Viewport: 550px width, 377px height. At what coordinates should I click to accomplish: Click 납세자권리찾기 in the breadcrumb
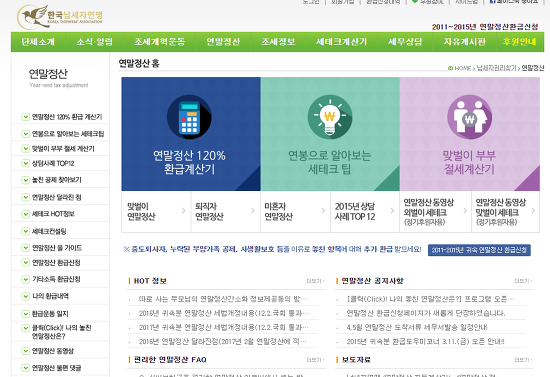coord(496,68)
